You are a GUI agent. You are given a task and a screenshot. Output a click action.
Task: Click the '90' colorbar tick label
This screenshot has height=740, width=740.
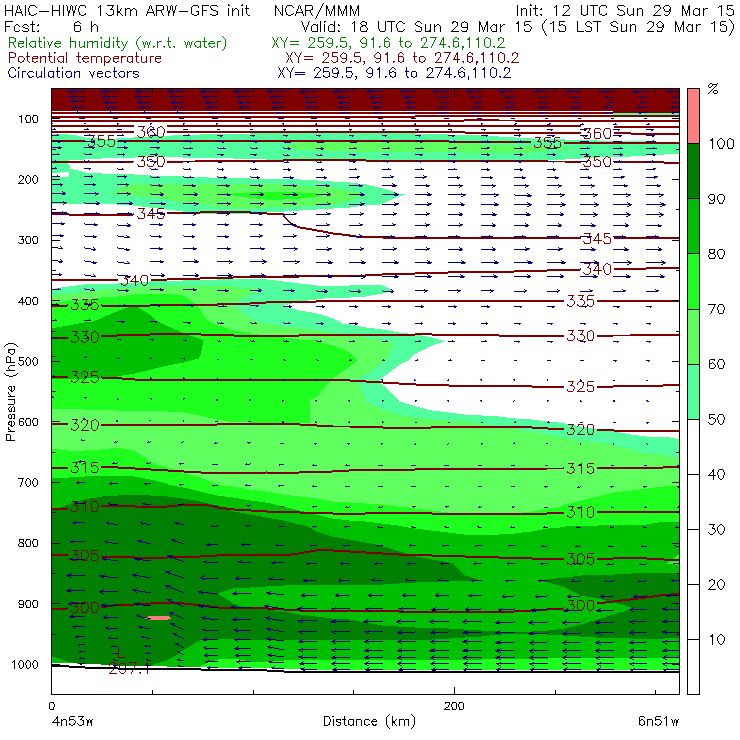click(716, 199)
